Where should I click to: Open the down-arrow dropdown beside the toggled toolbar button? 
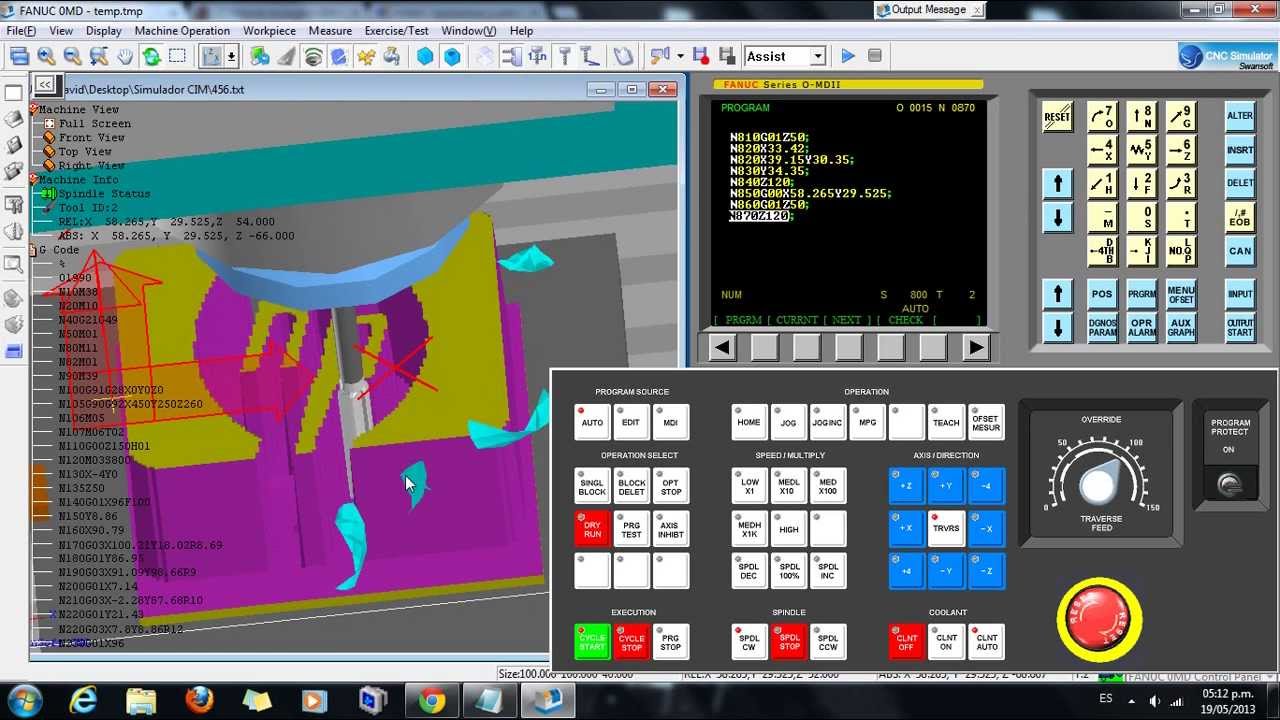(232, 57)
